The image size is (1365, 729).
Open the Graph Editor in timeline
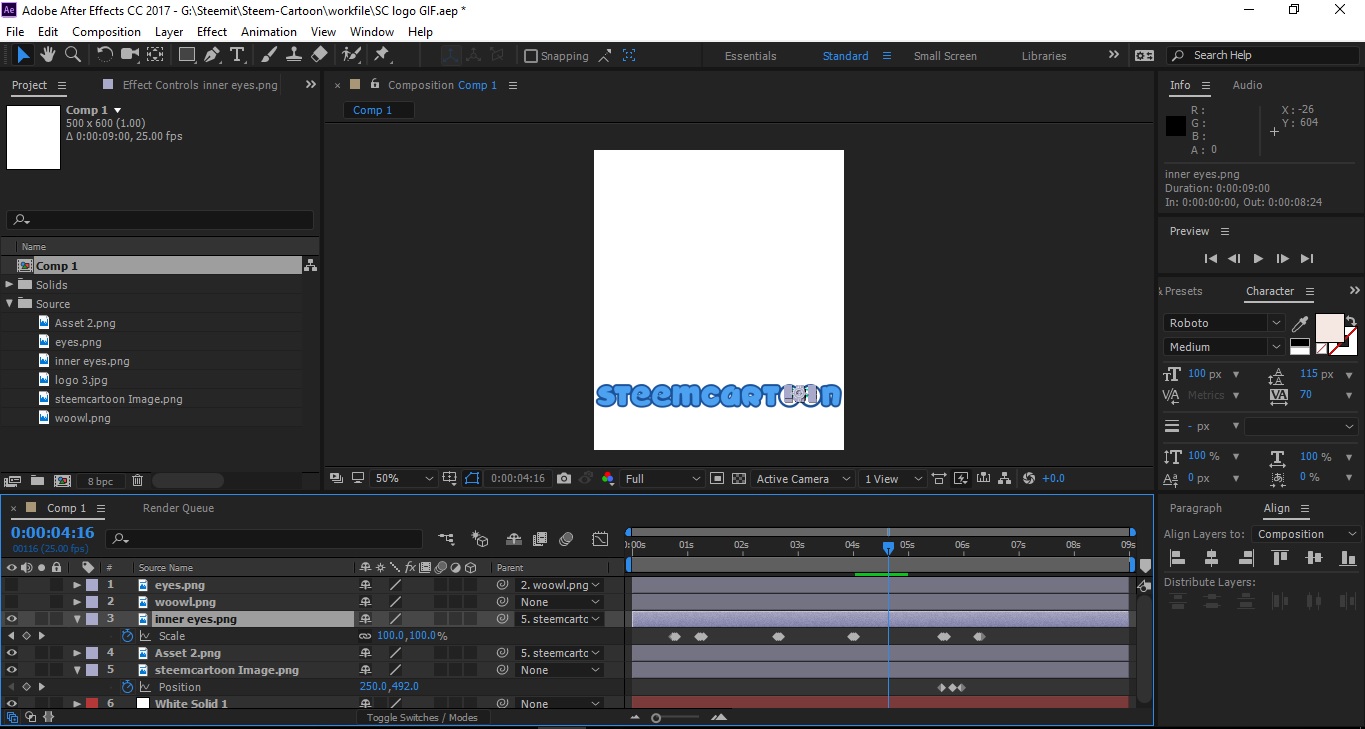click(x=600, y=539)
